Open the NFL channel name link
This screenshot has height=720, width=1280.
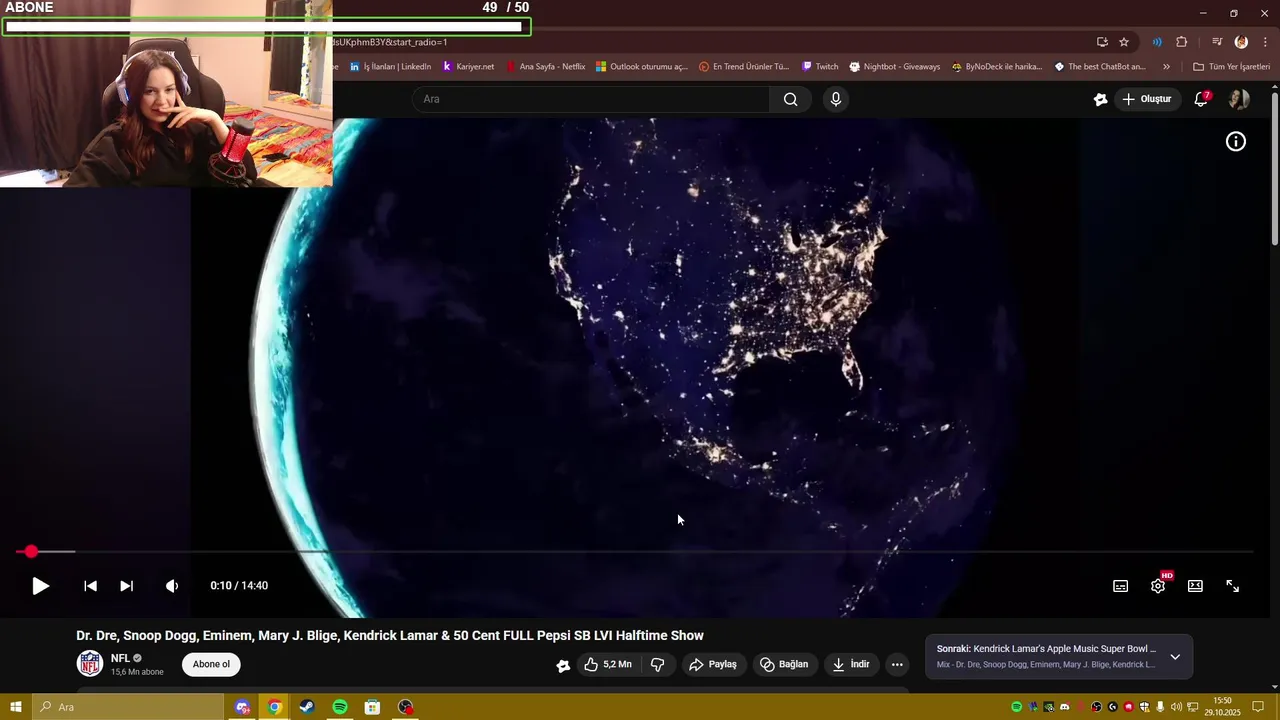120,658
